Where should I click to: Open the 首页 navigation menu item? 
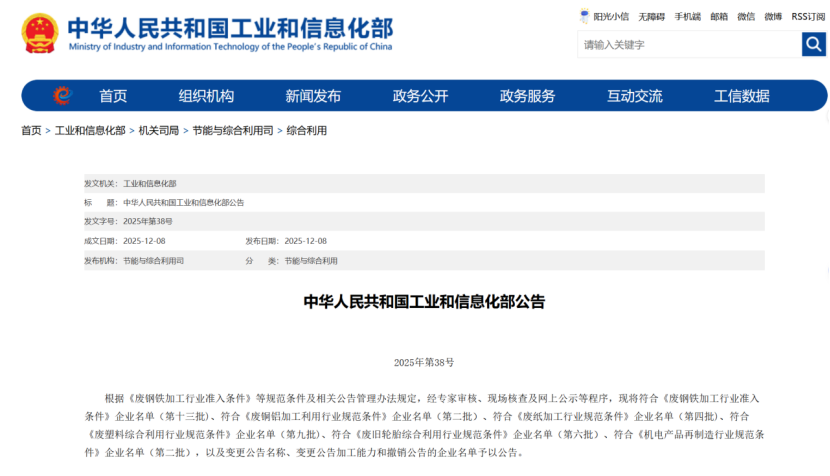pos(113,96)
